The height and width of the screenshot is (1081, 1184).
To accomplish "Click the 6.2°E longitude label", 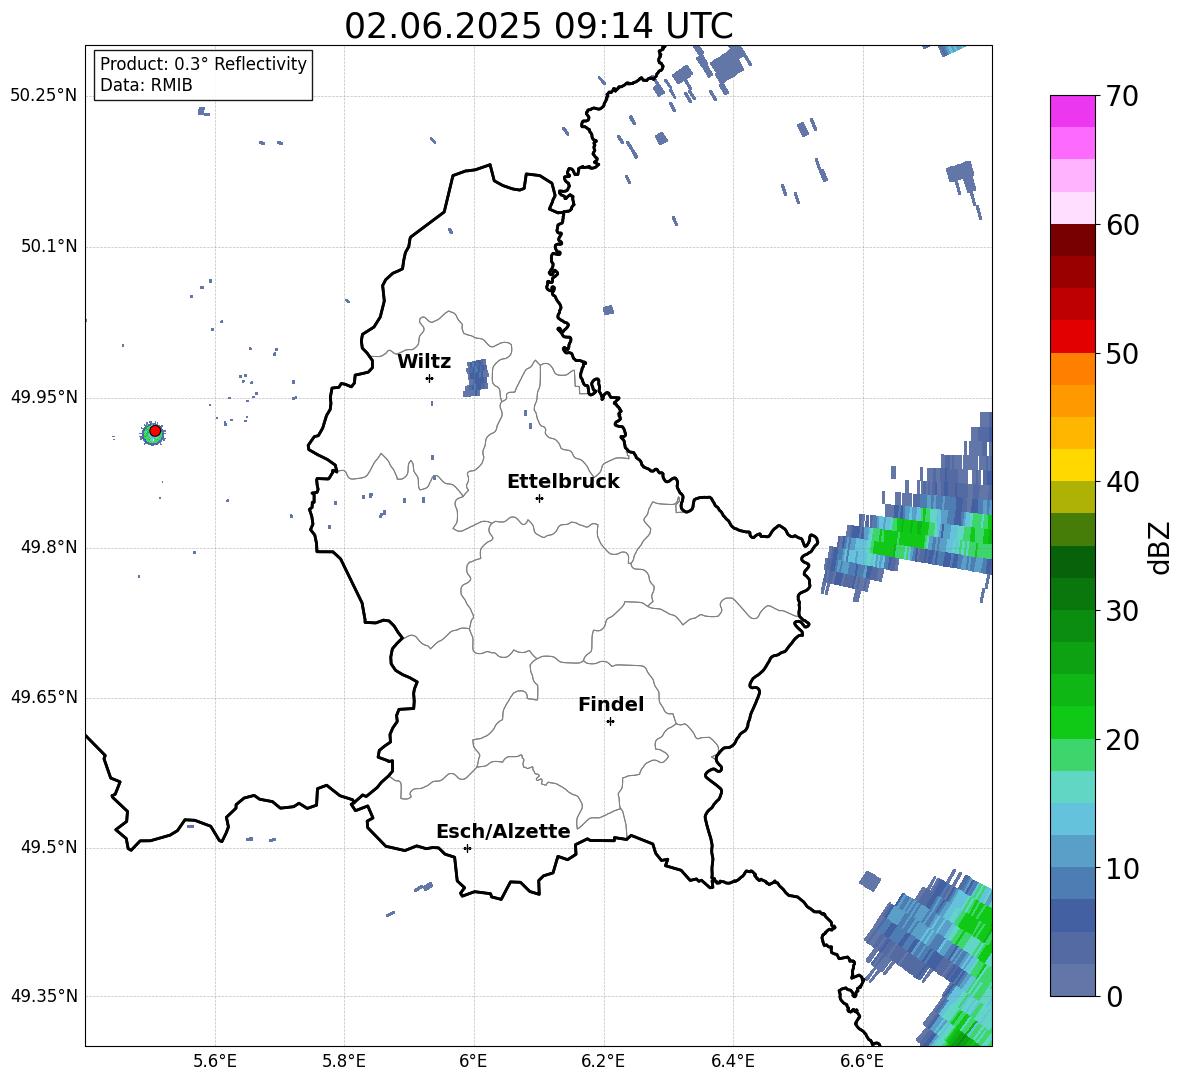I will tap(603, 1061).
